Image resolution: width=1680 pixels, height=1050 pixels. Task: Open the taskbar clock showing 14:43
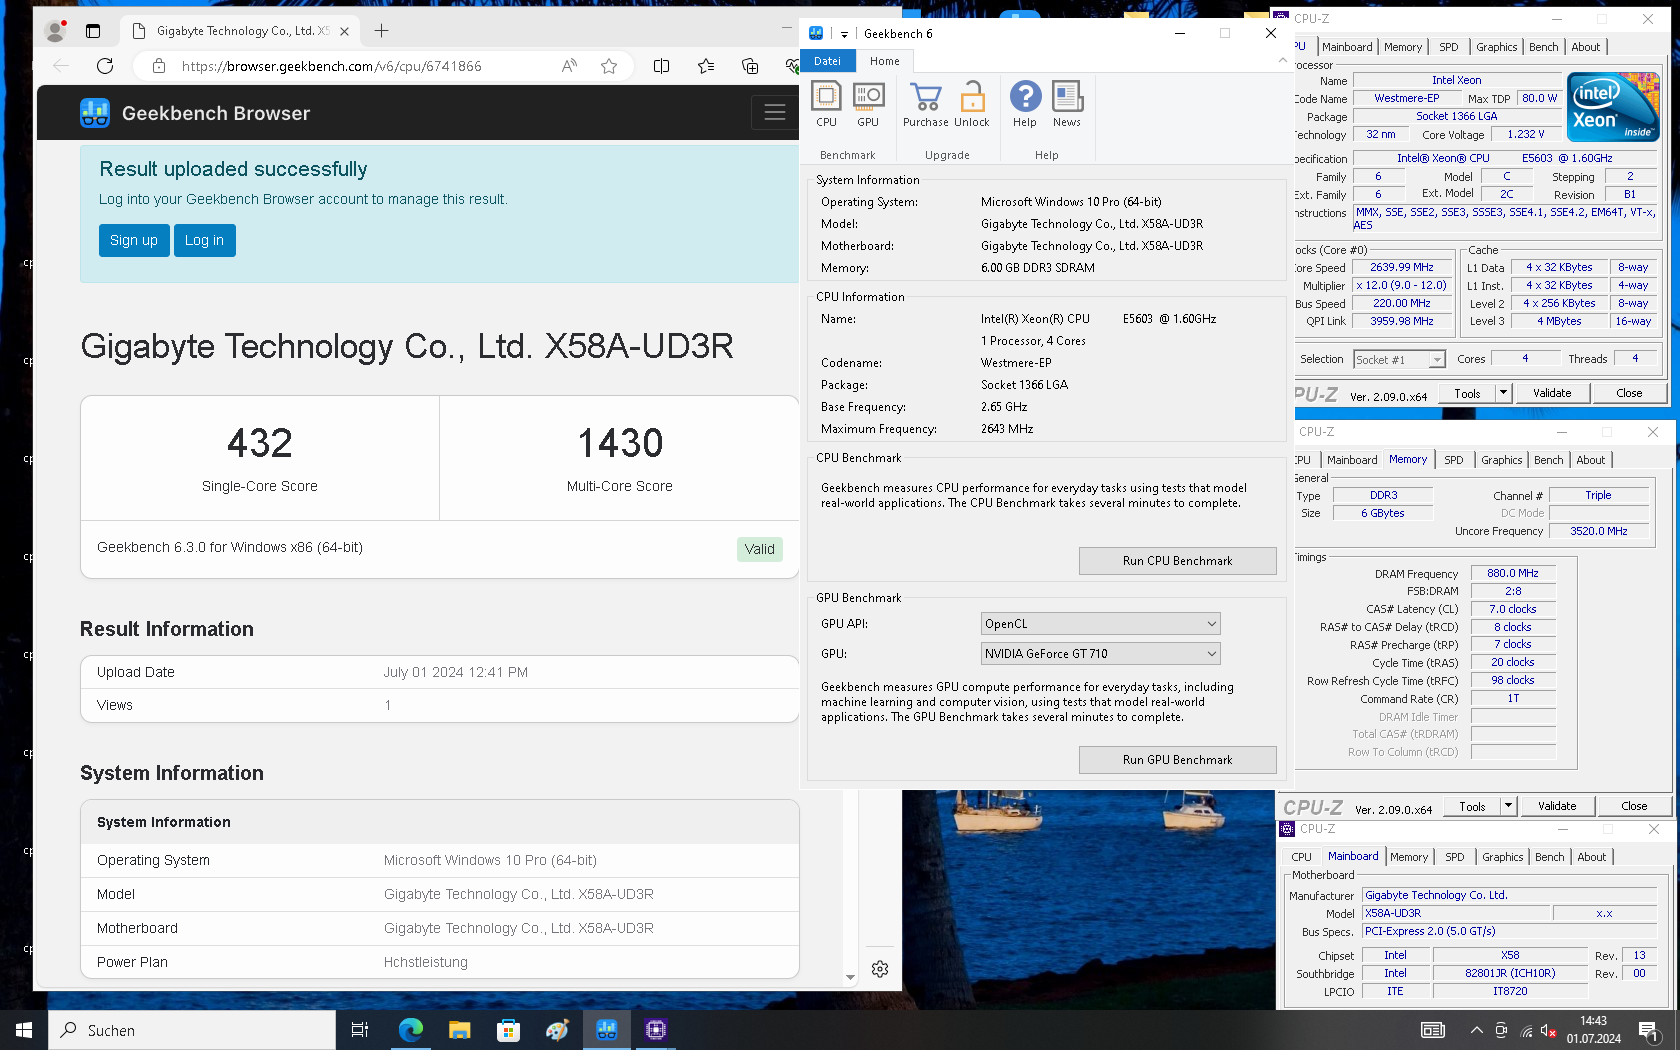tap(1594, 1030)
